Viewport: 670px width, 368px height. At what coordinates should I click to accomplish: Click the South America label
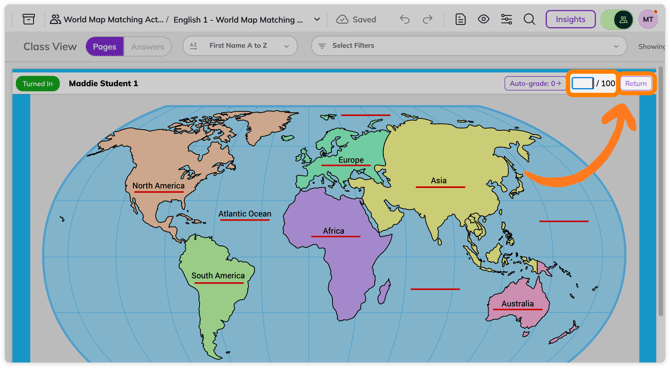pos(218,276)
